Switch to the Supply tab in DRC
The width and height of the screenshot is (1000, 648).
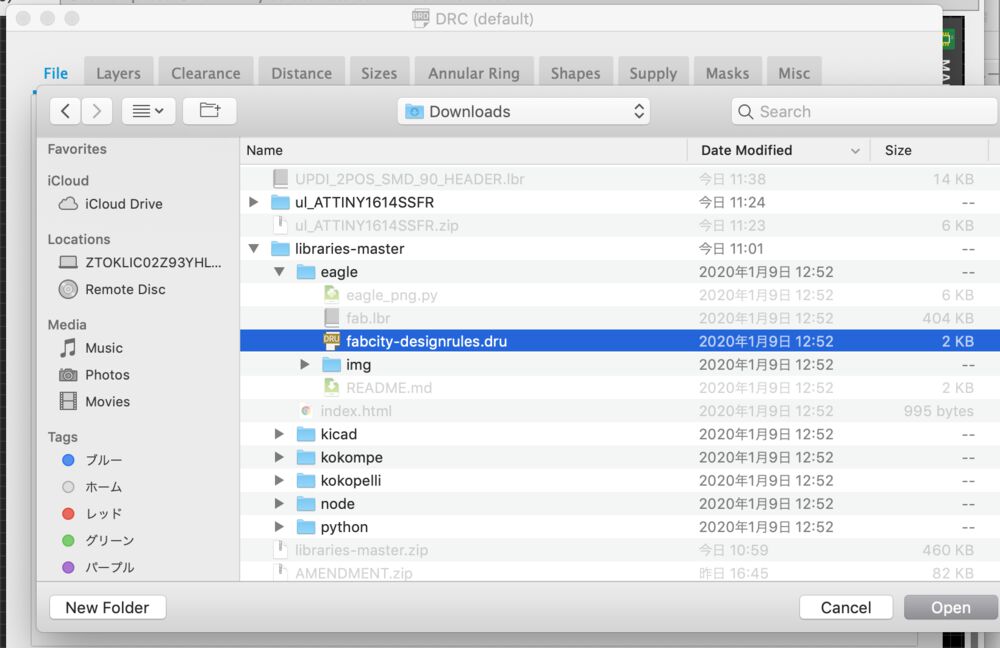pyautogui.click(x=654, y=73)
